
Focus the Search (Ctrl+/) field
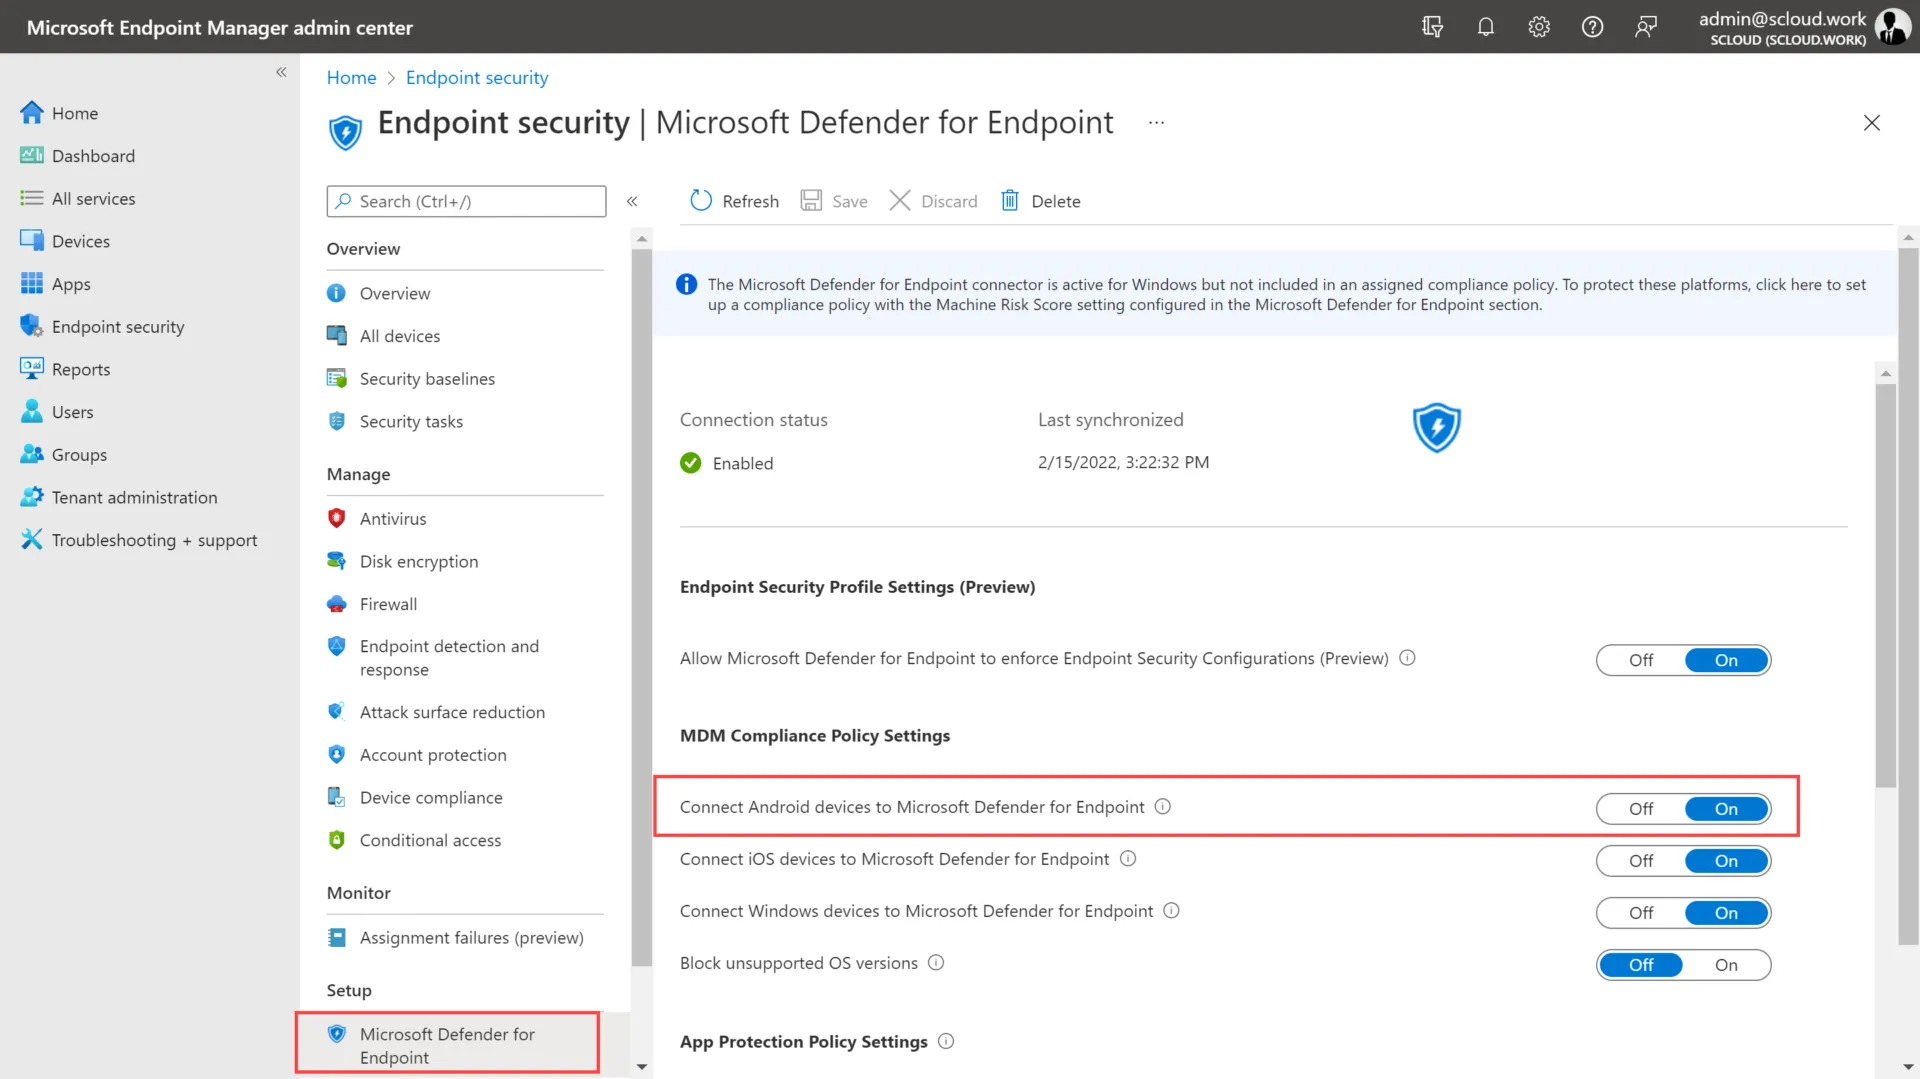click(466, 201)
